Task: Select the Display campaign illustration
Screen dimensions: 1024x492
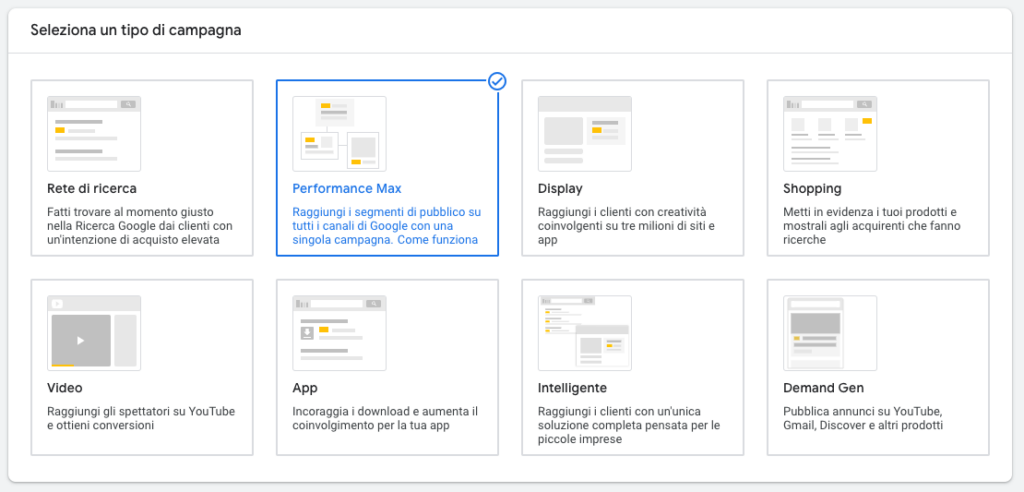Action: [584, 134]
